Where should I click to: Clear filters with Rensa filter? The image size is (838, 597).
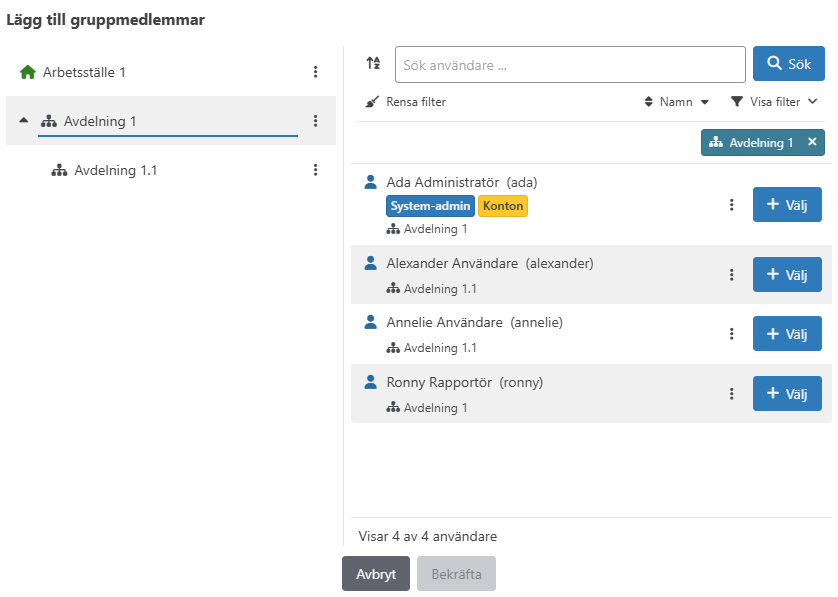tap(406, 102)
